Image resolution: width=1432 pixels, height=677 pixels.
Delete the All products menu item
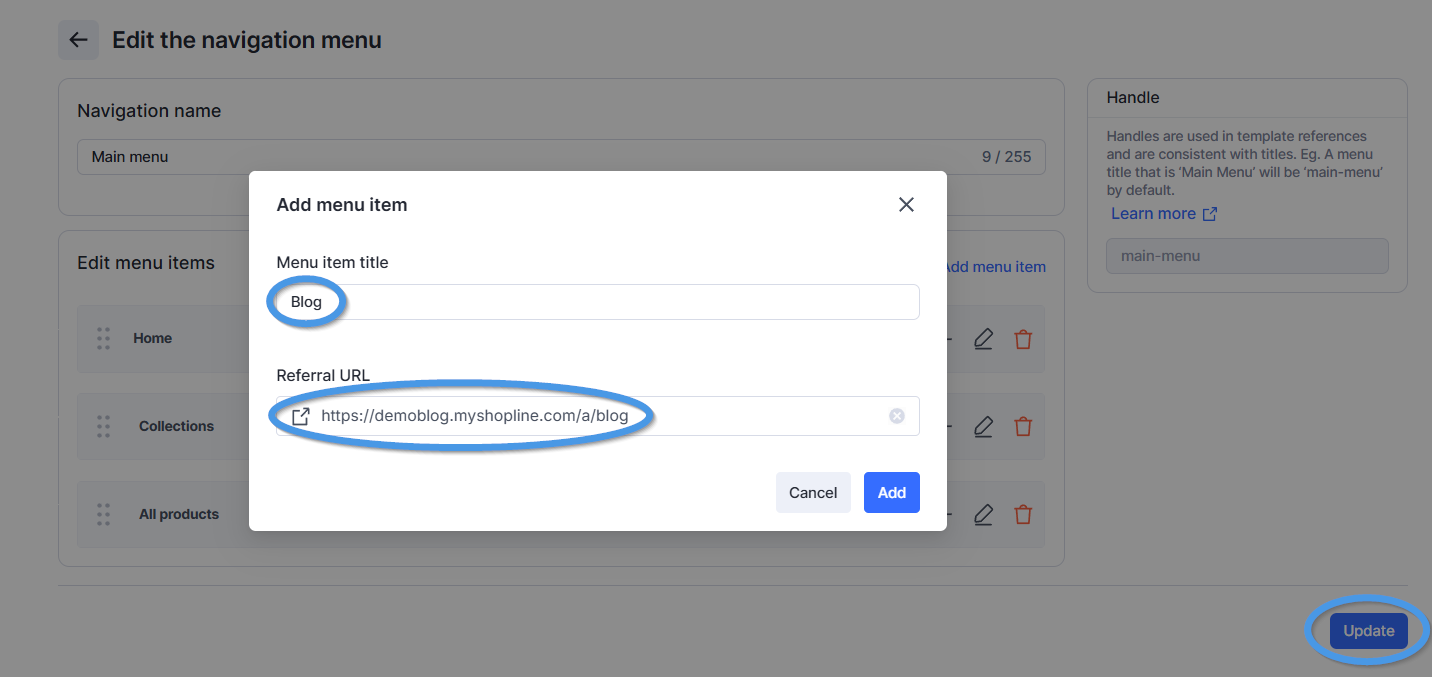1023,515
